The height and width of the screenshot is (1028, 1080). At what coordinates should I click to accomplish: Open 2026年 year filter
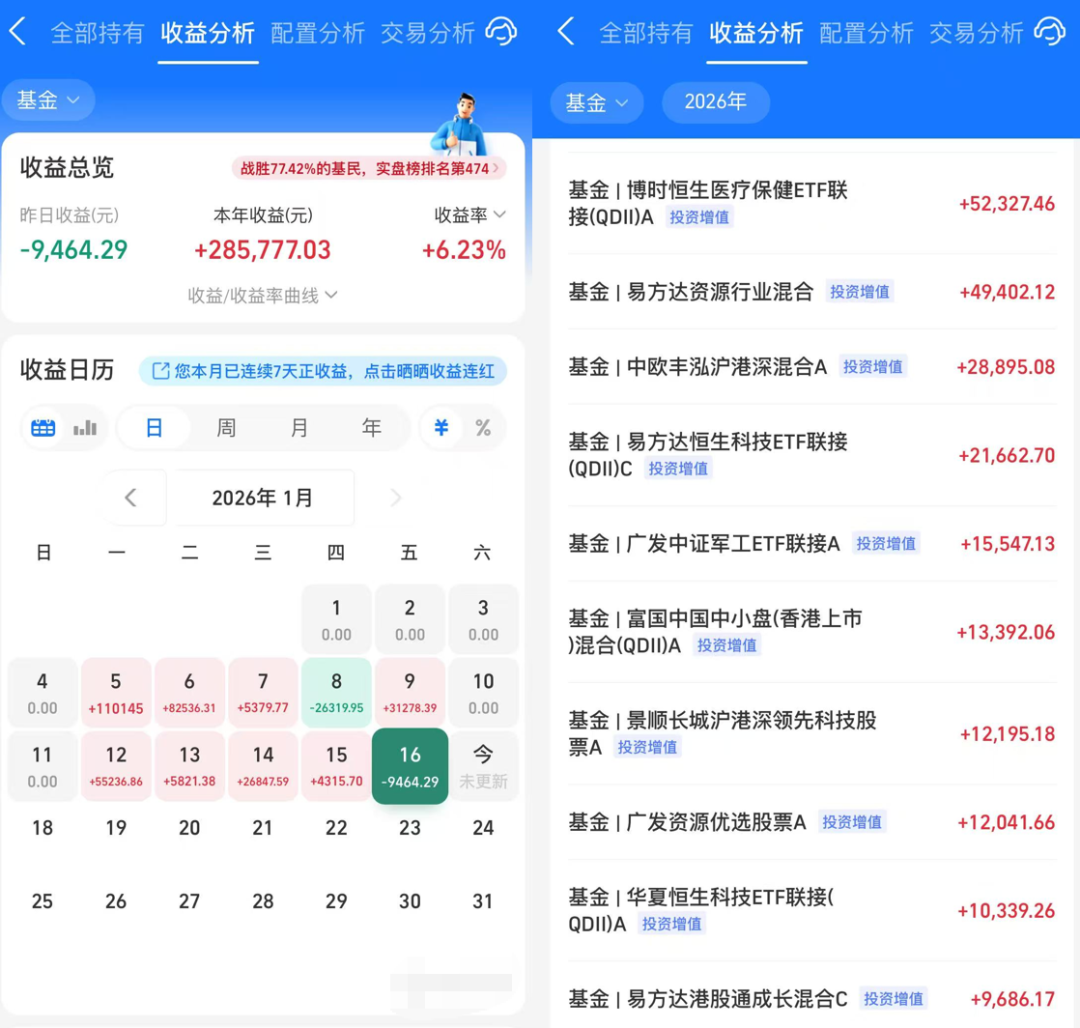pos(716,102)
